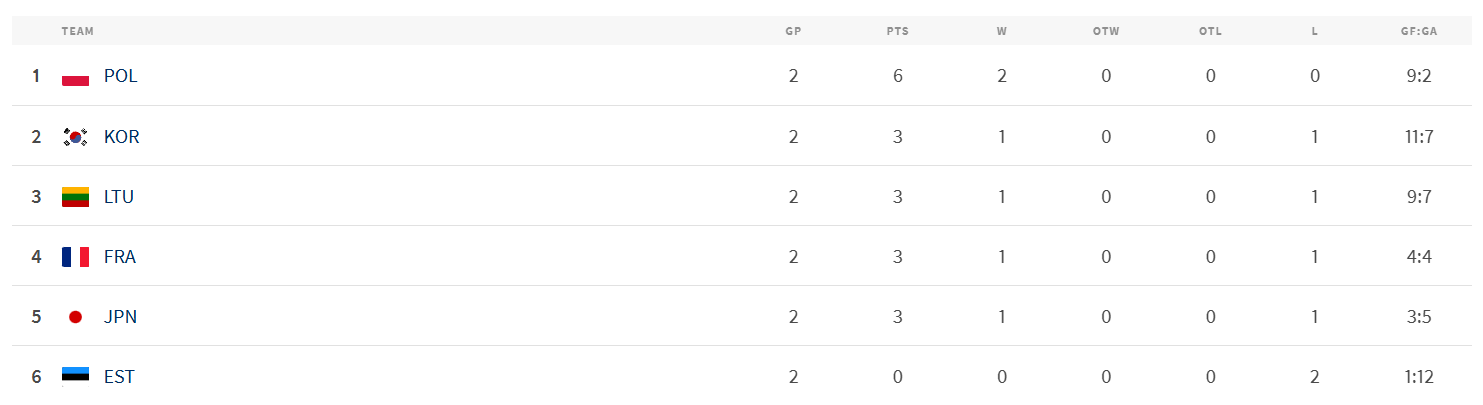Select Estonia's 1:12 goals cell

click(x=1419, y=377)
